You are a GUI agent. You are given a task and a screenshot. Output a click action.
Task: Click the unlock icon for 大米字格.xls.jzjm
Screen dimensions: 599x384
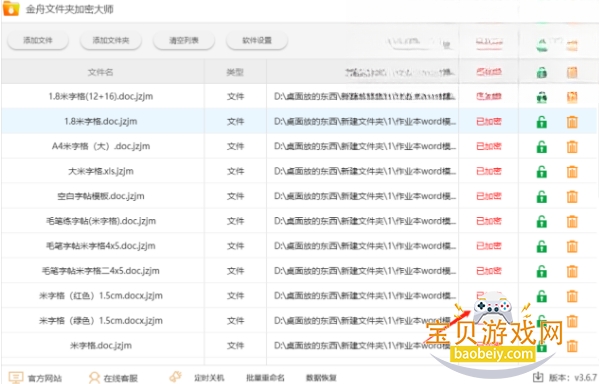[542, 172]
